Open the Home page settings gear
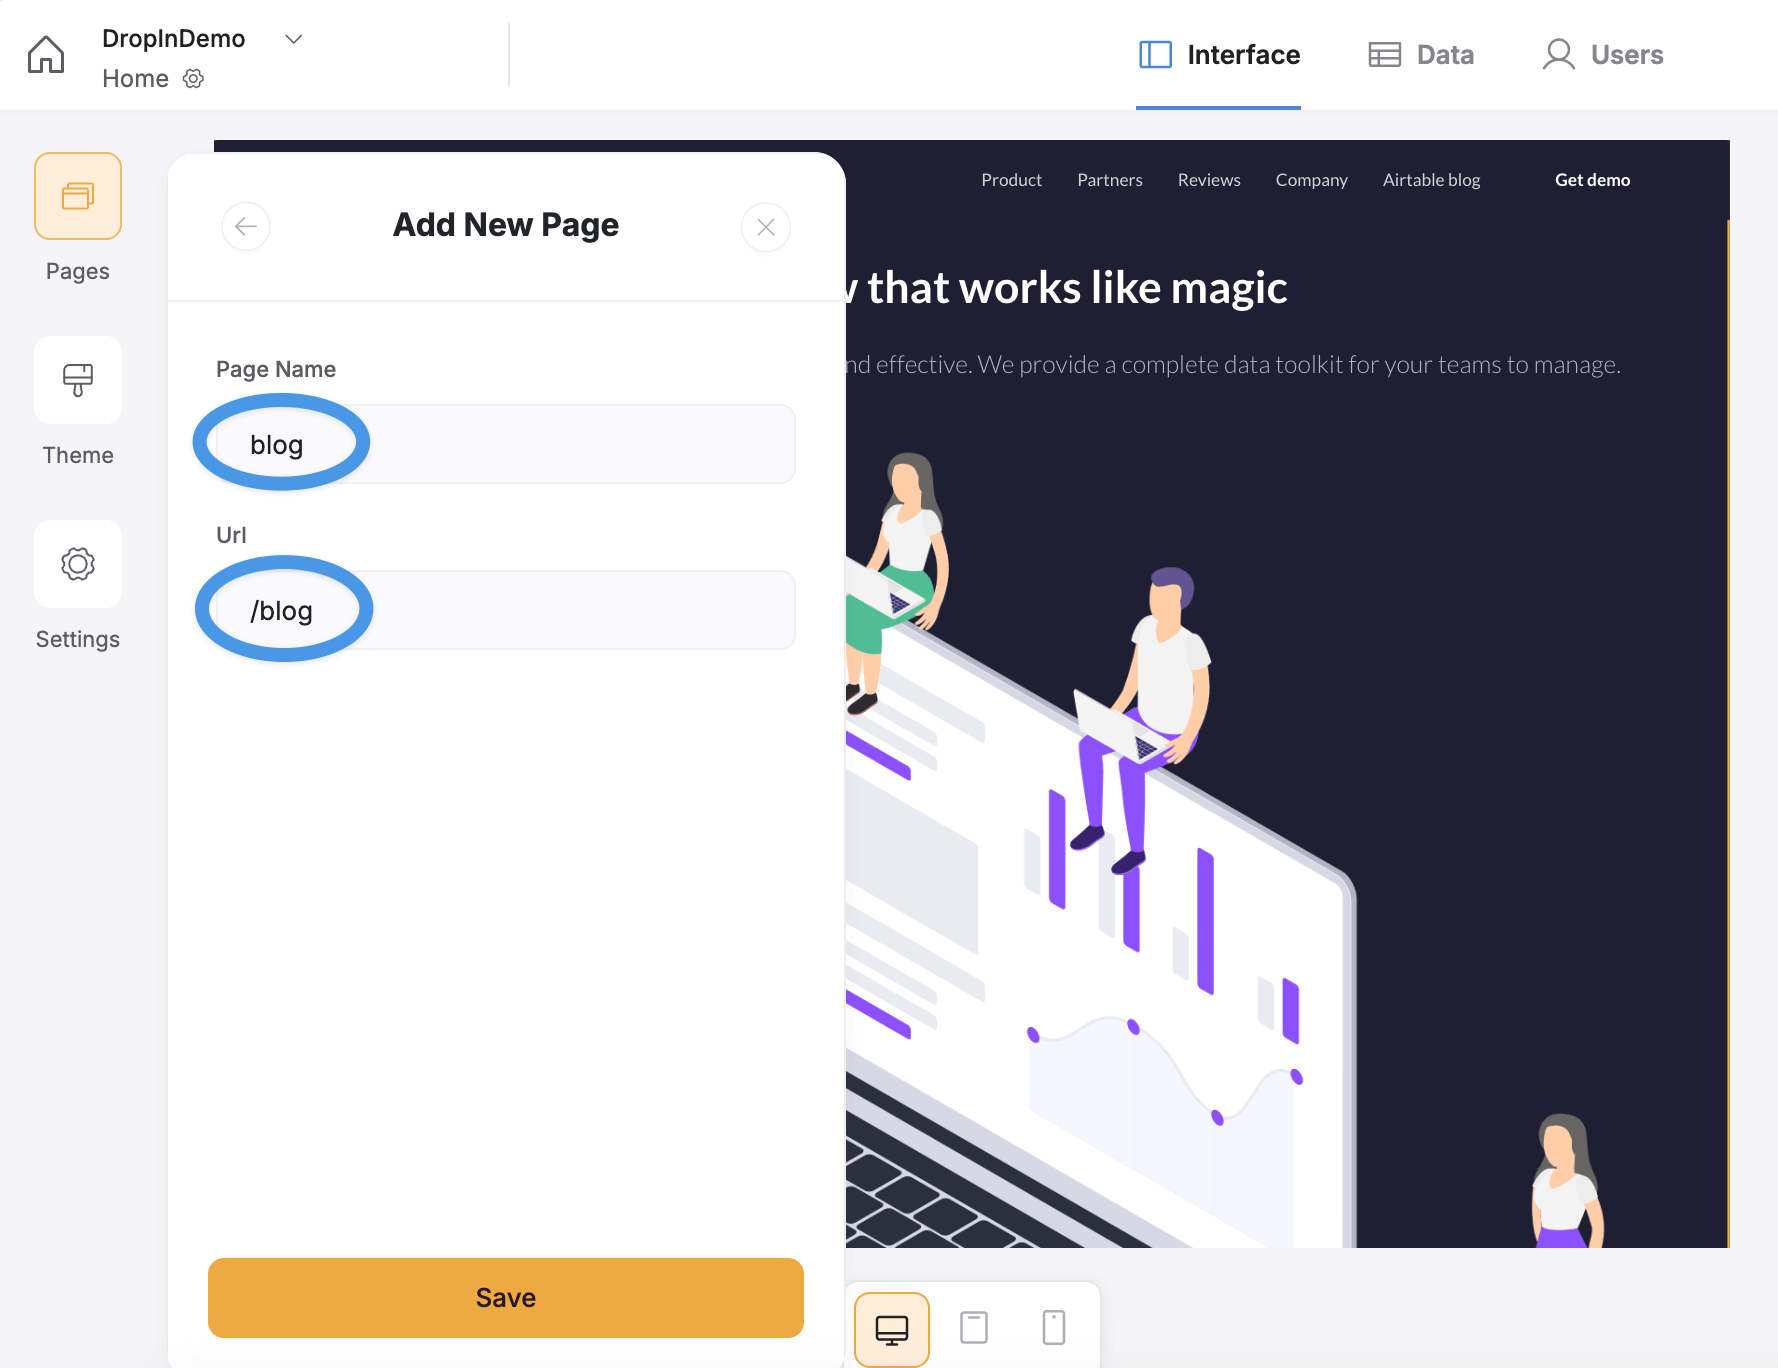The image size is (1778, 1368). coord(194,79)
